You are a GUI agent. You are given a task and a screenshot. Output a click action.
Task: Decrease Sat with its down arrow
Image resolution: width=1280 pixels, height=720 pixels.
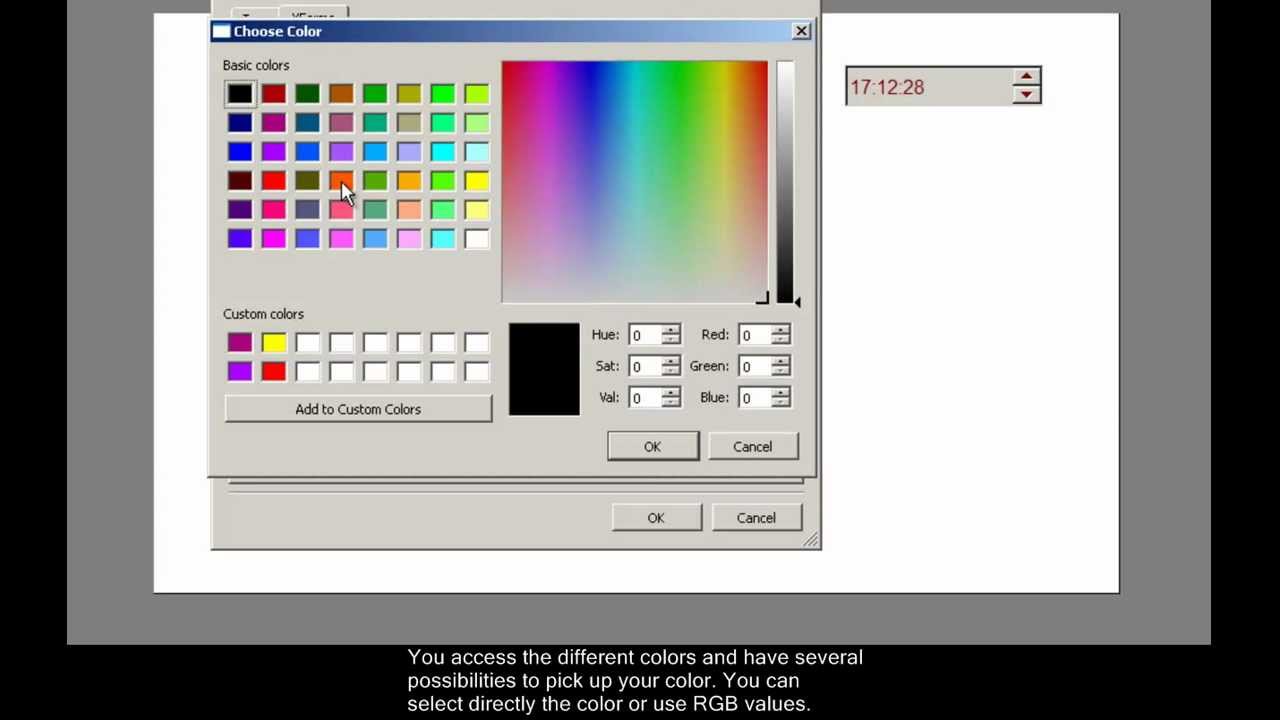(671, 371)
